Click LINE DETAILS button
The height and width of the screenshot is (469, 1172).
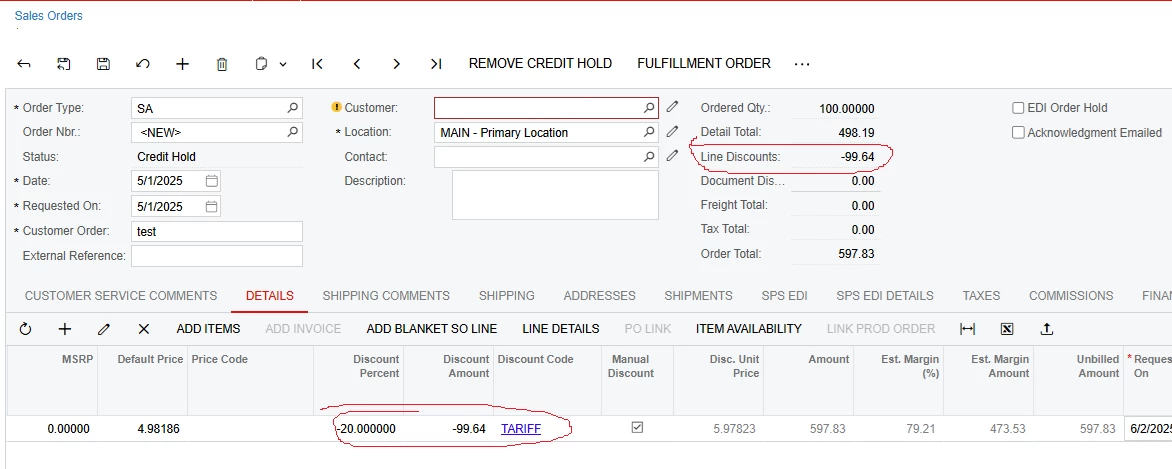point(561,328)
